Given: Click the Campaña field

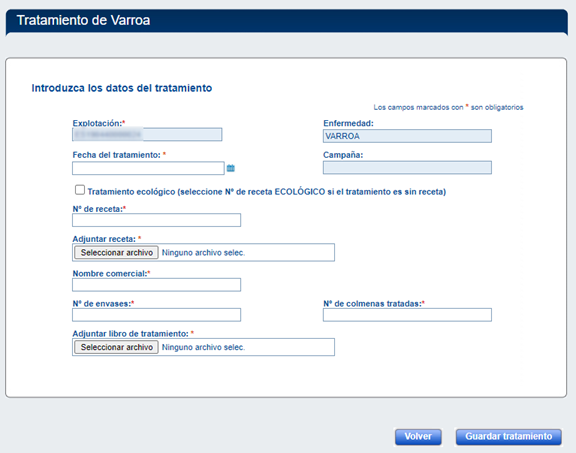Looking at the screenshot, I should 407,168.
